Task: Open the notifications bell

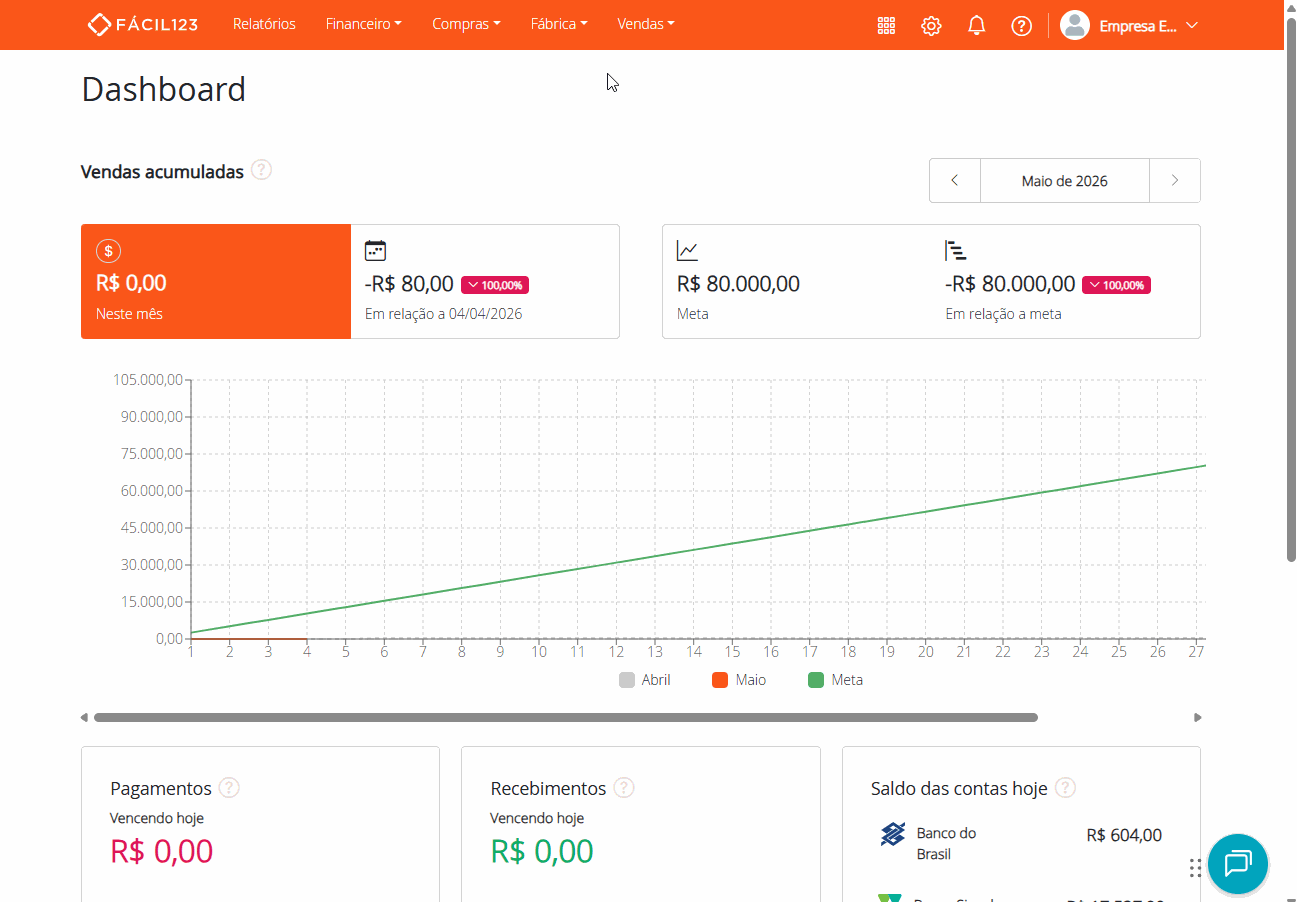Action: (x=977, y=26)
